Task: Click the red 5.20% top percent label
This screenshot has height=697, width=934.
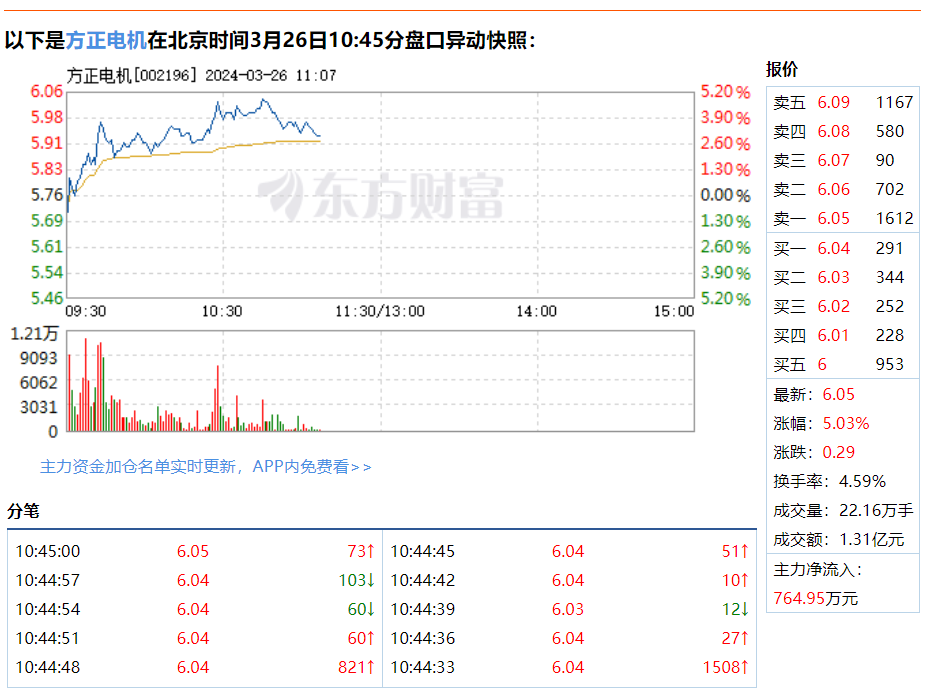Action: (725, 92)
